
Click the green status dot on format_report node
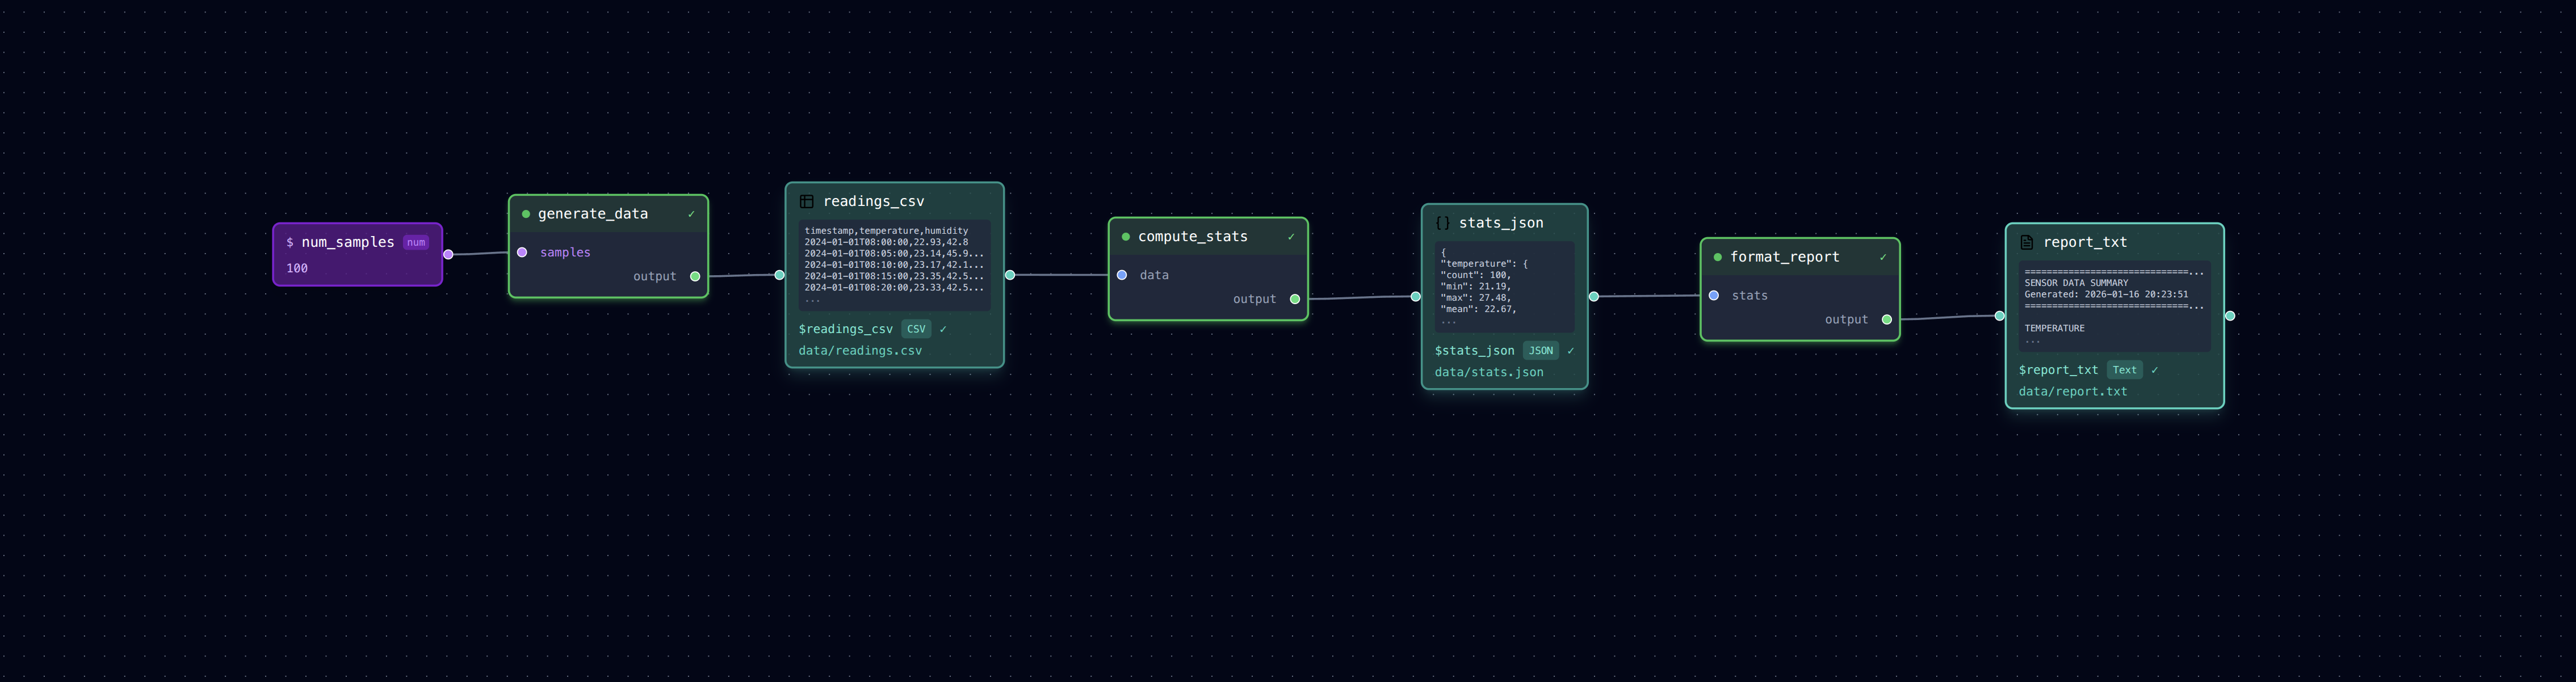click(1717, 257)
